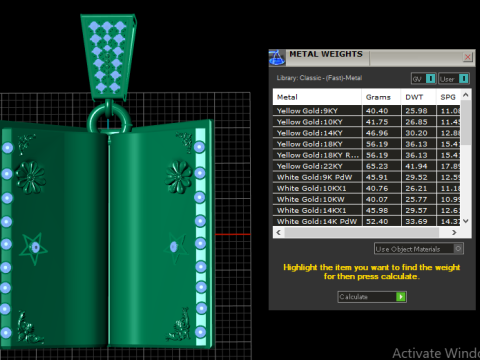Select the Yellow Gold:9KY row

click(367, 111)
